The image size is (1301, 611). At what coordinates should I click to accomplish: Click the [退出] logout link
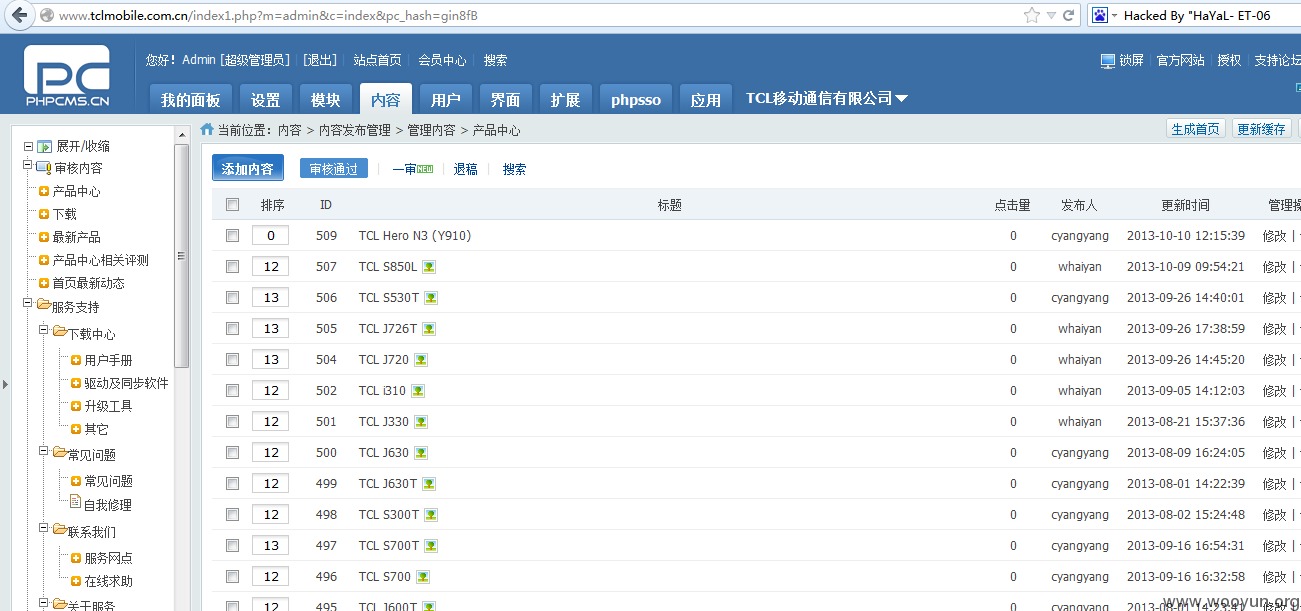(x=320, y=60)
